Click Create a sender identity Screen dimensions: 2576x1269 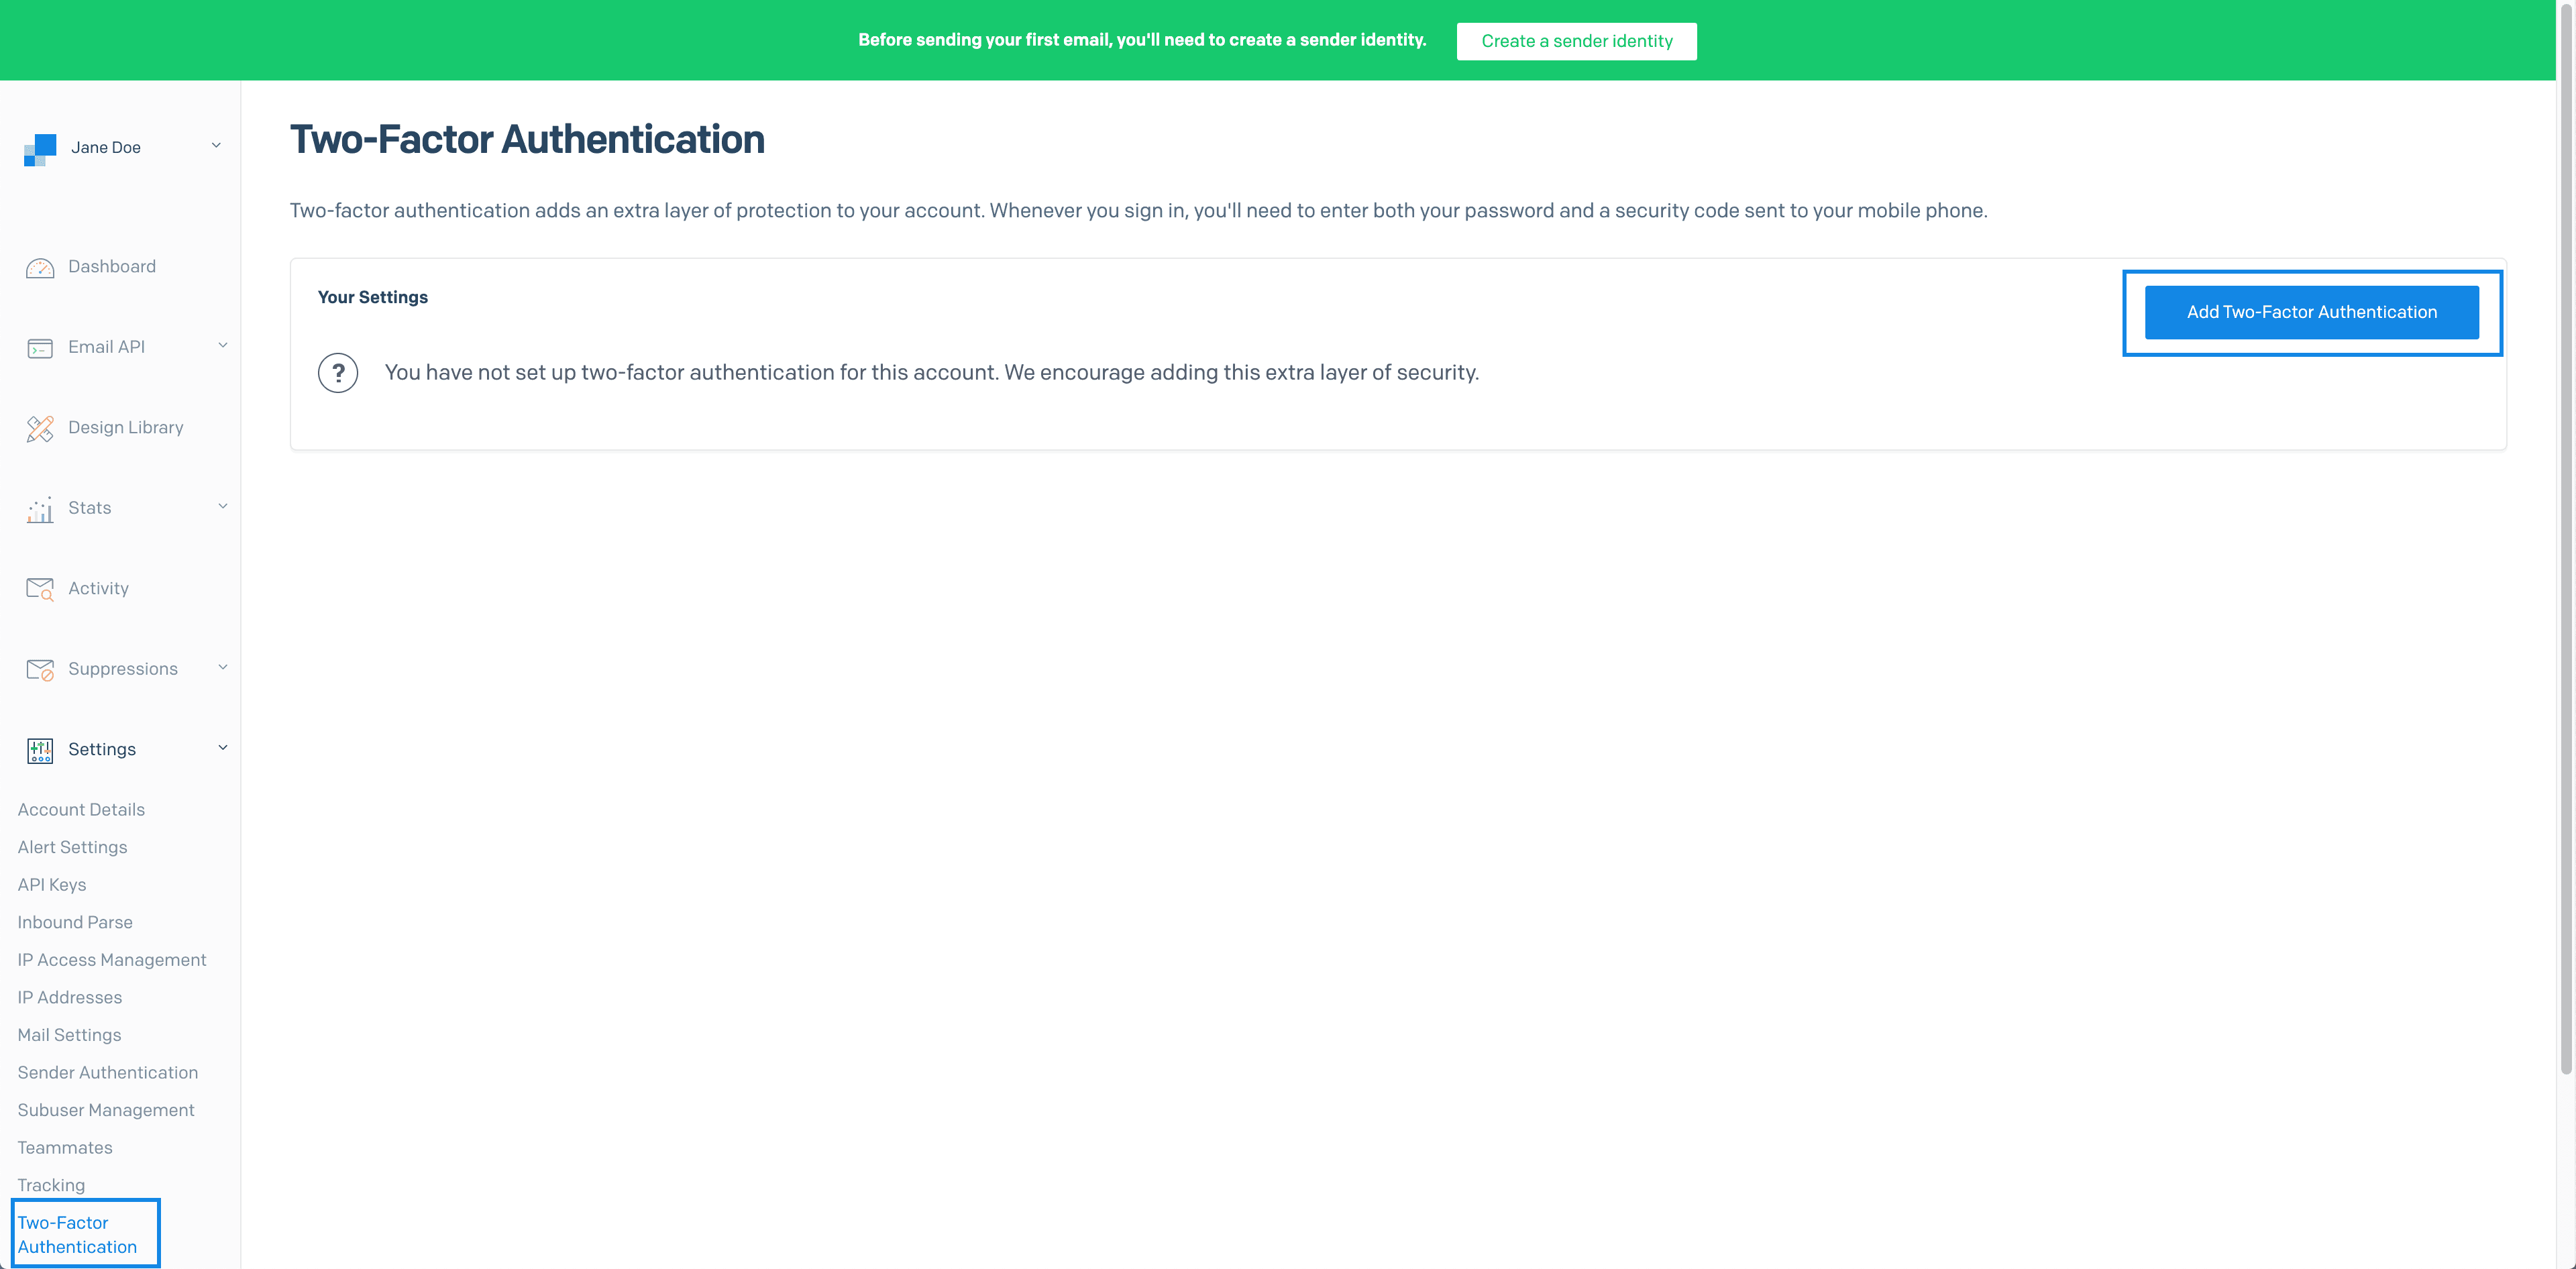1576,41
